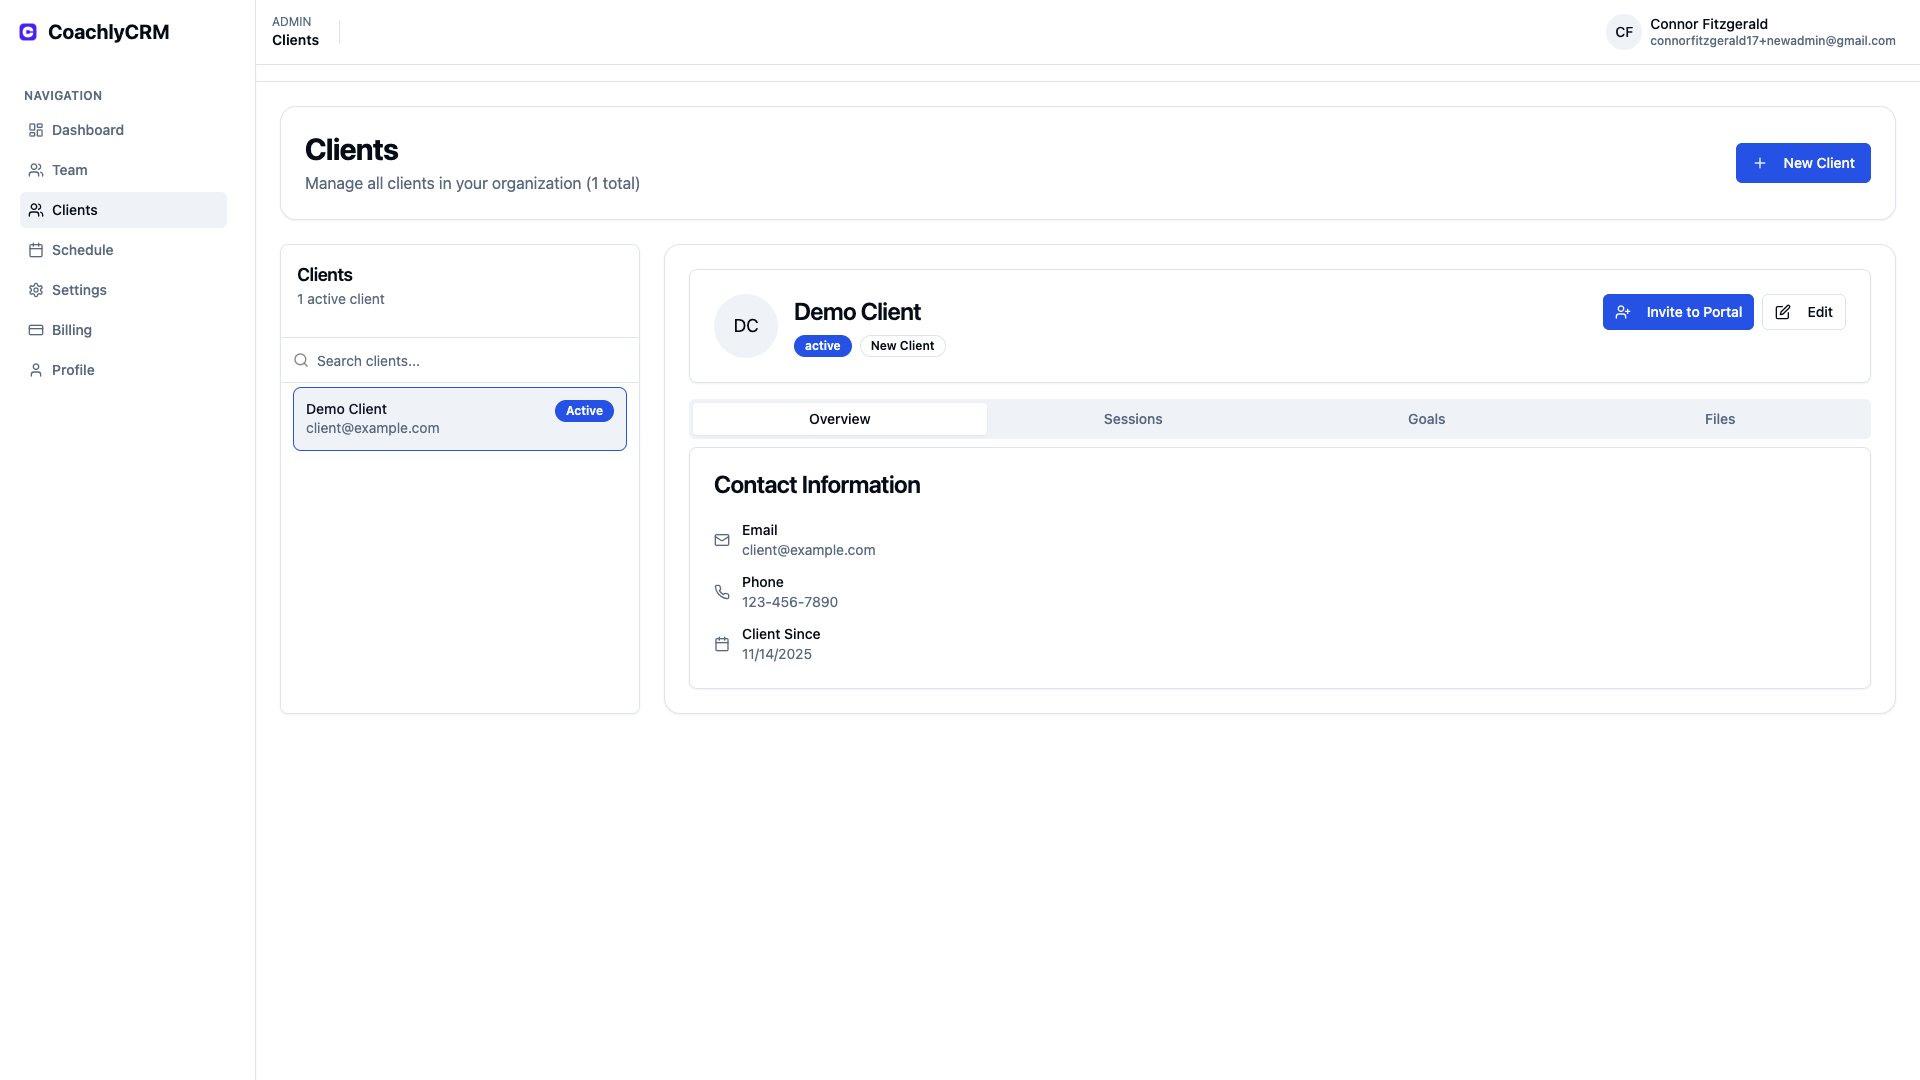Click the pencil icon on the Edit button
The width and height of the screenshot is (1920, 1080).
click(1784, 312)
